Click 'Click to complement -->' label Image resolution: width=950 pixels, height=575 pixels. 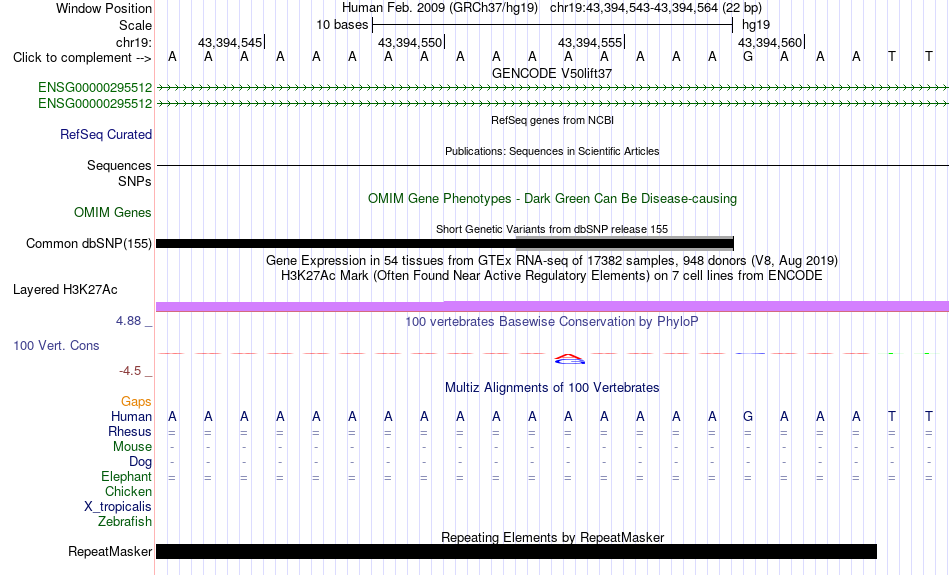click(82, 58)
